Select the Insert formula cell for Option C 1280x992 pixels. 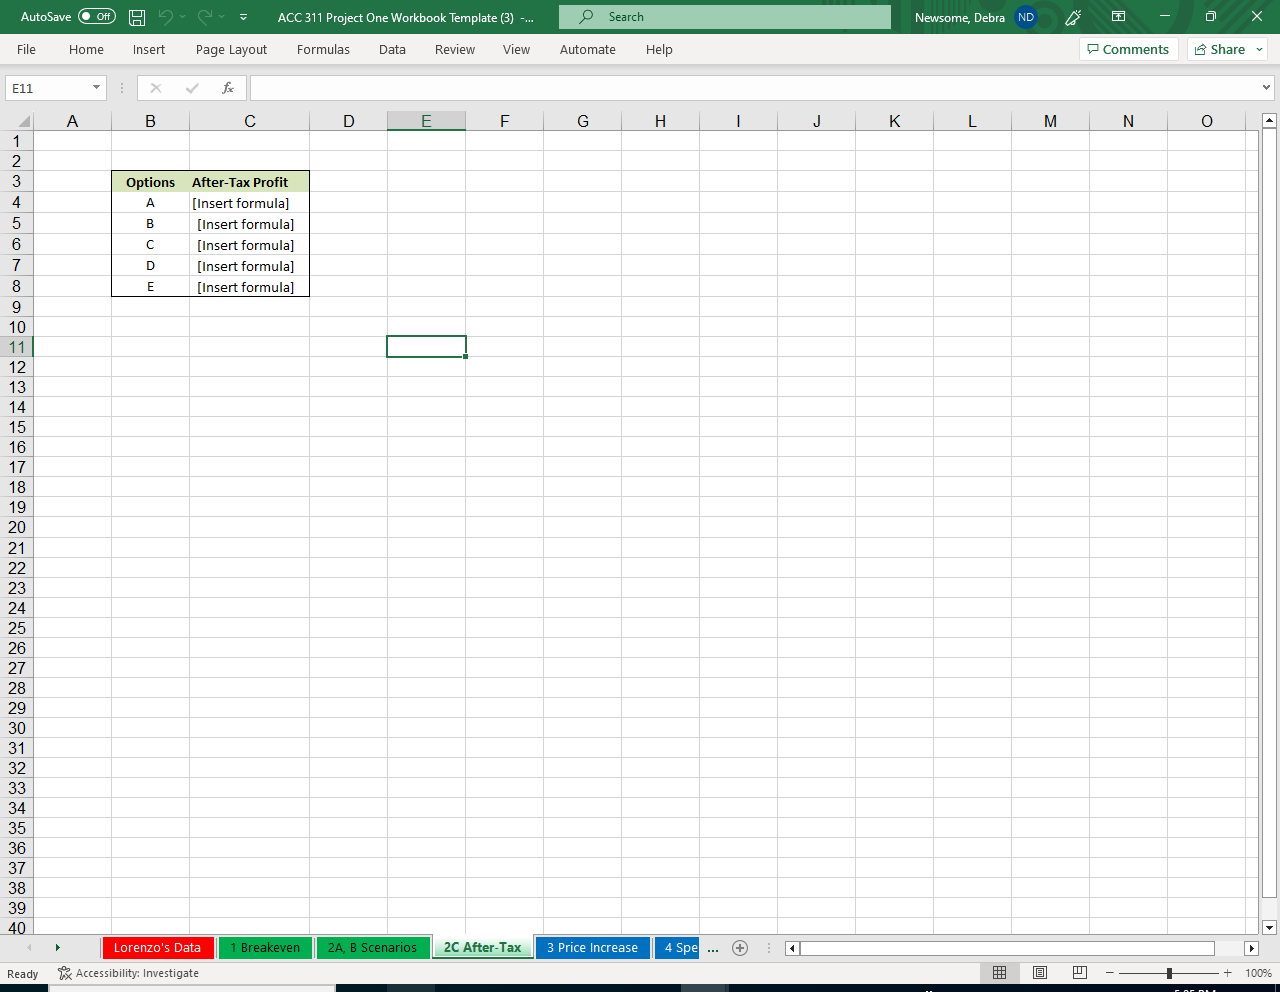[250, 245]
